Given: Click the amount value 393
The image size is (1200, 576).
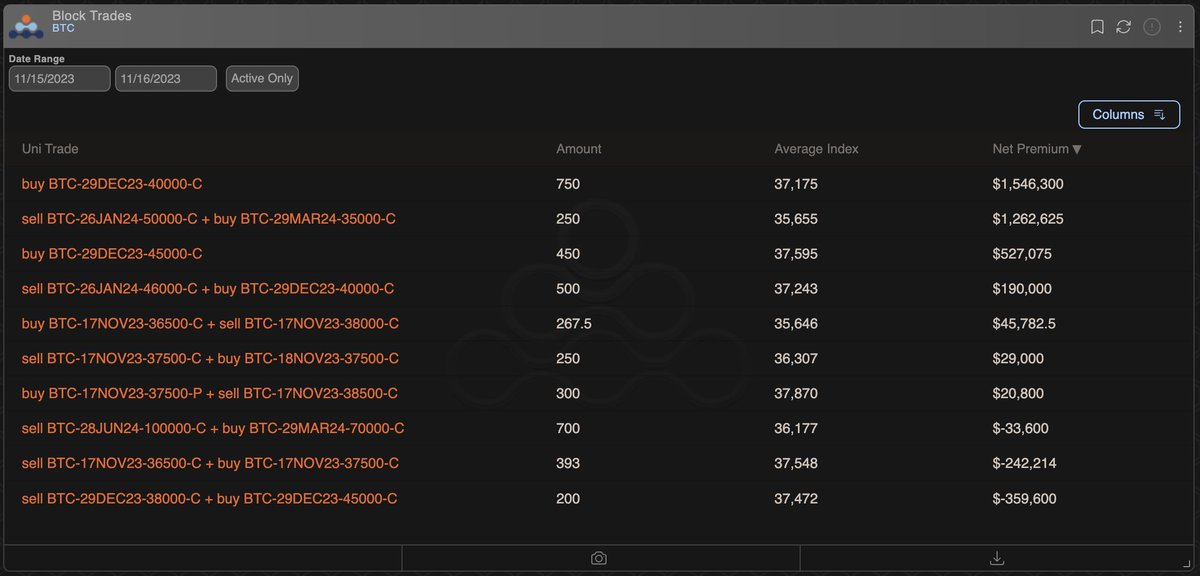Looking at the screenshot, I should [x=568, y=463].
